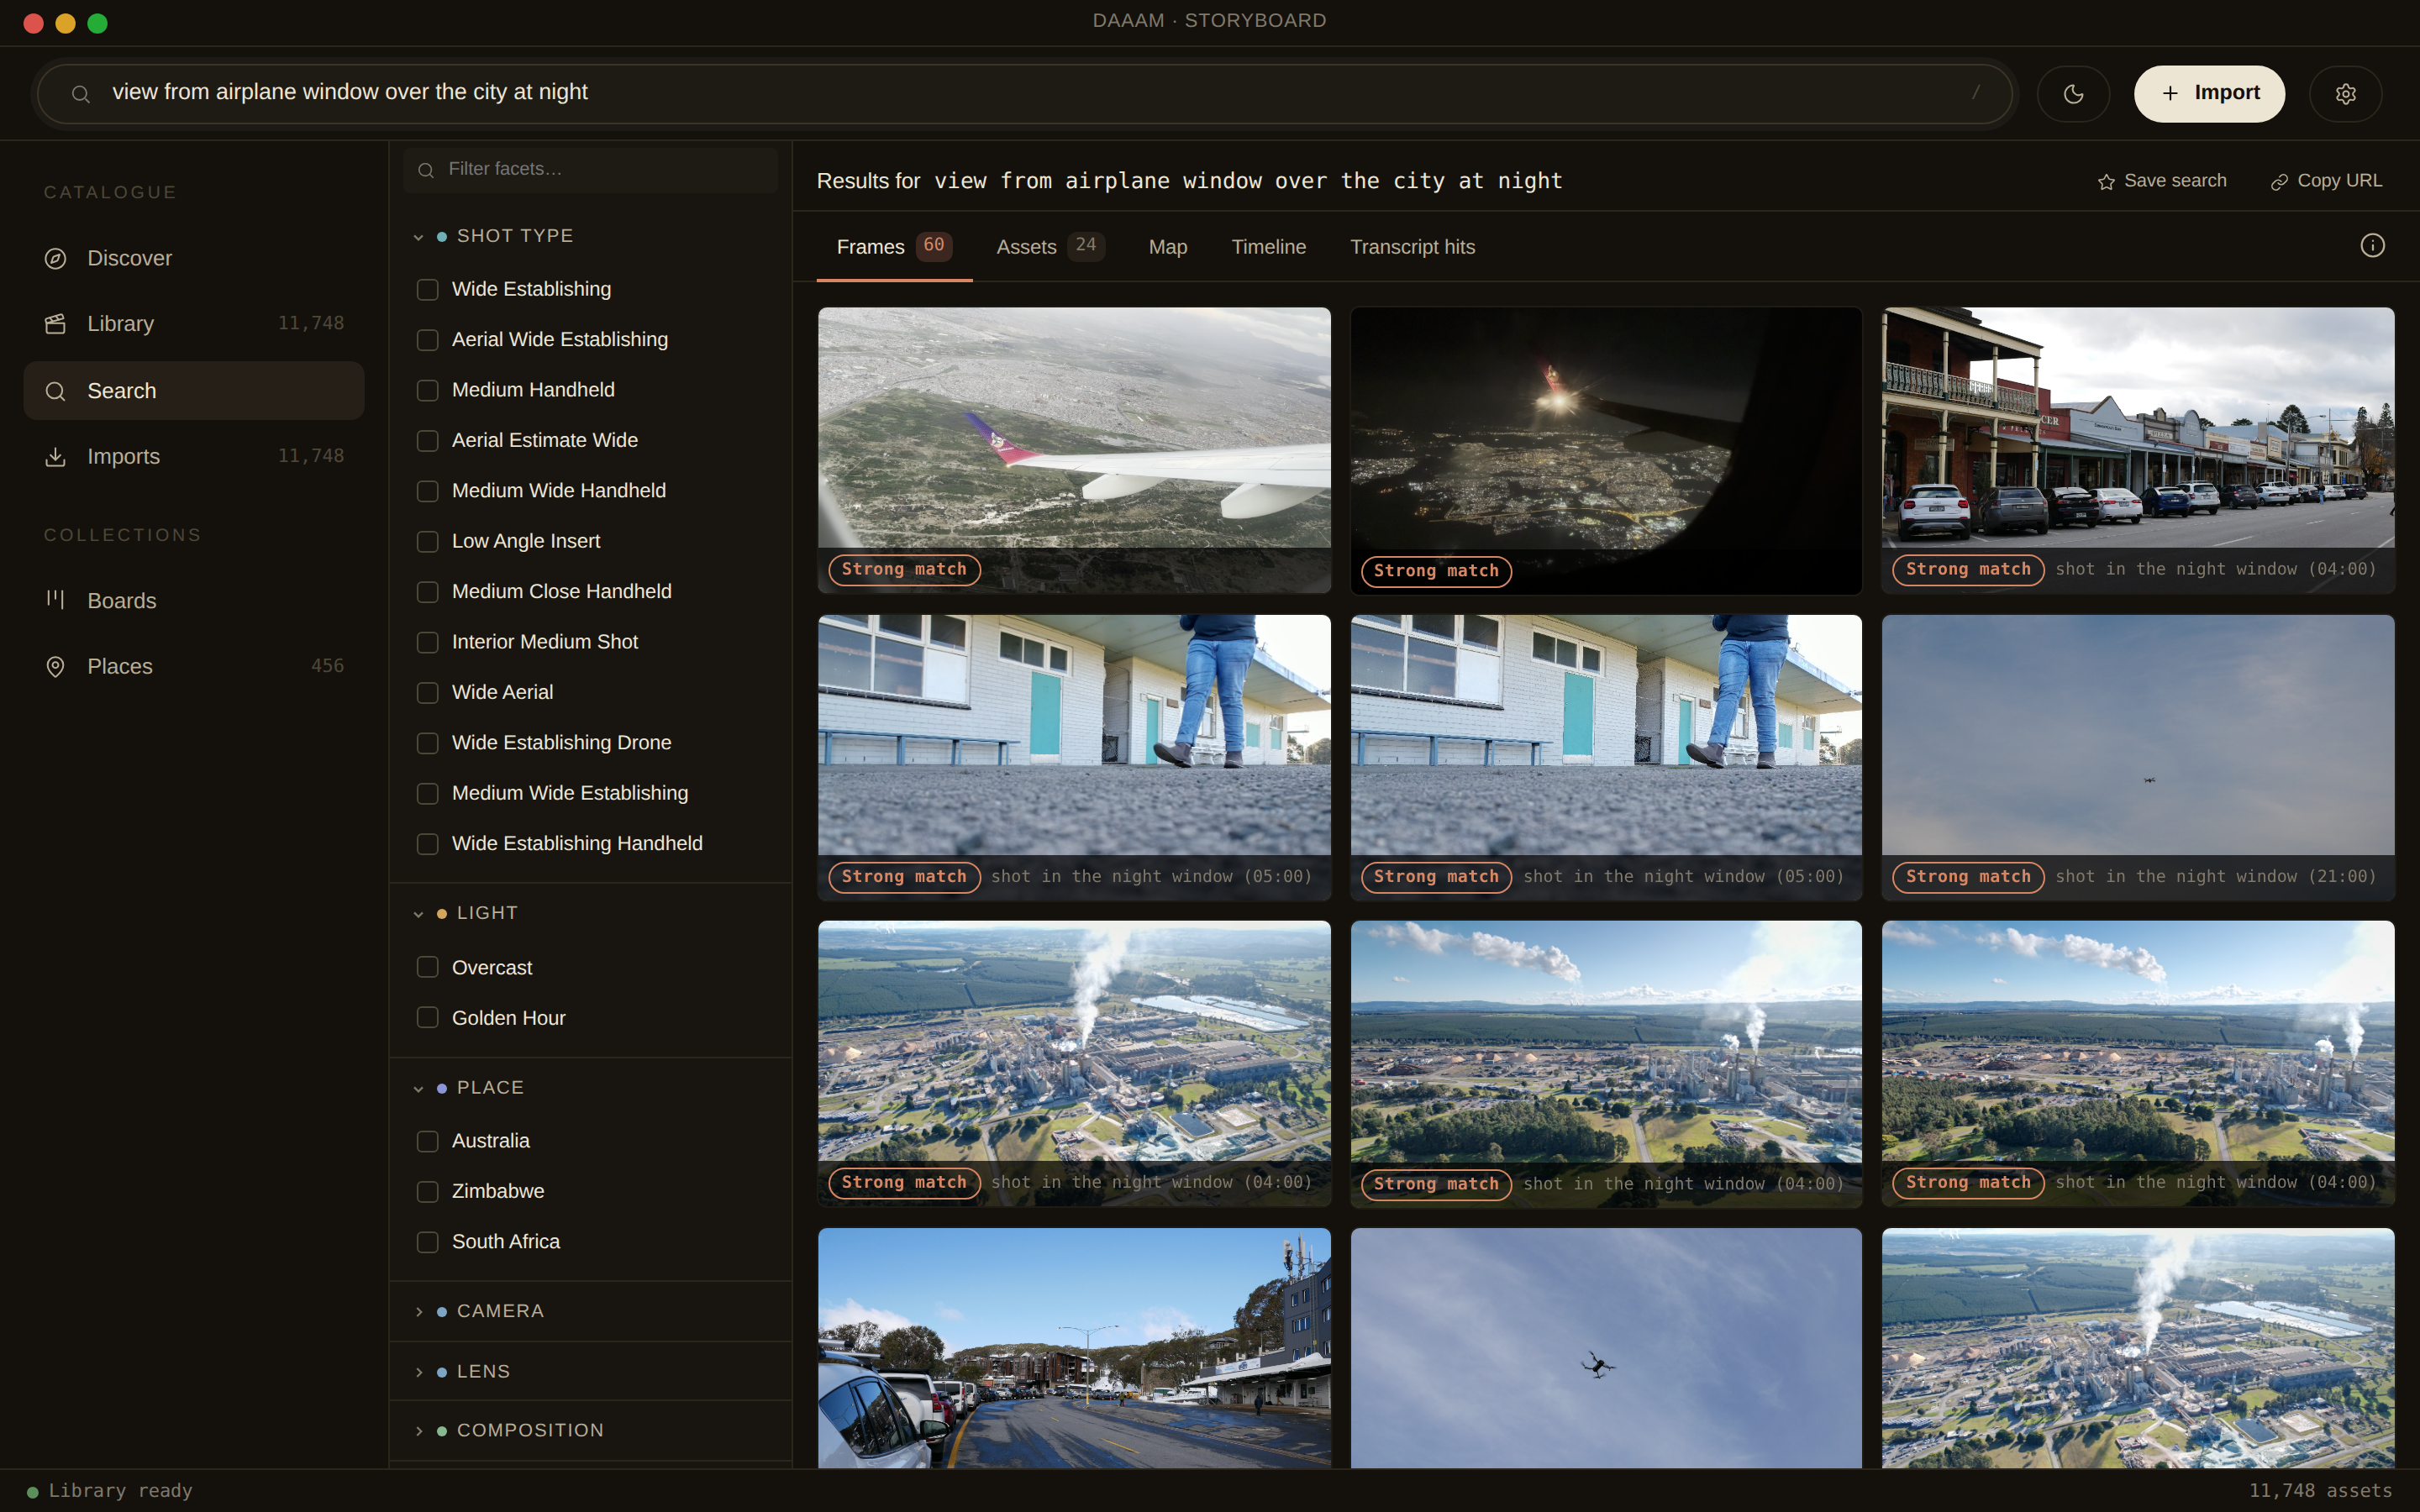Click Save search link
Image resolution: width=2420 pixels, height=1512 pixels.
(x=2162, y=181)
